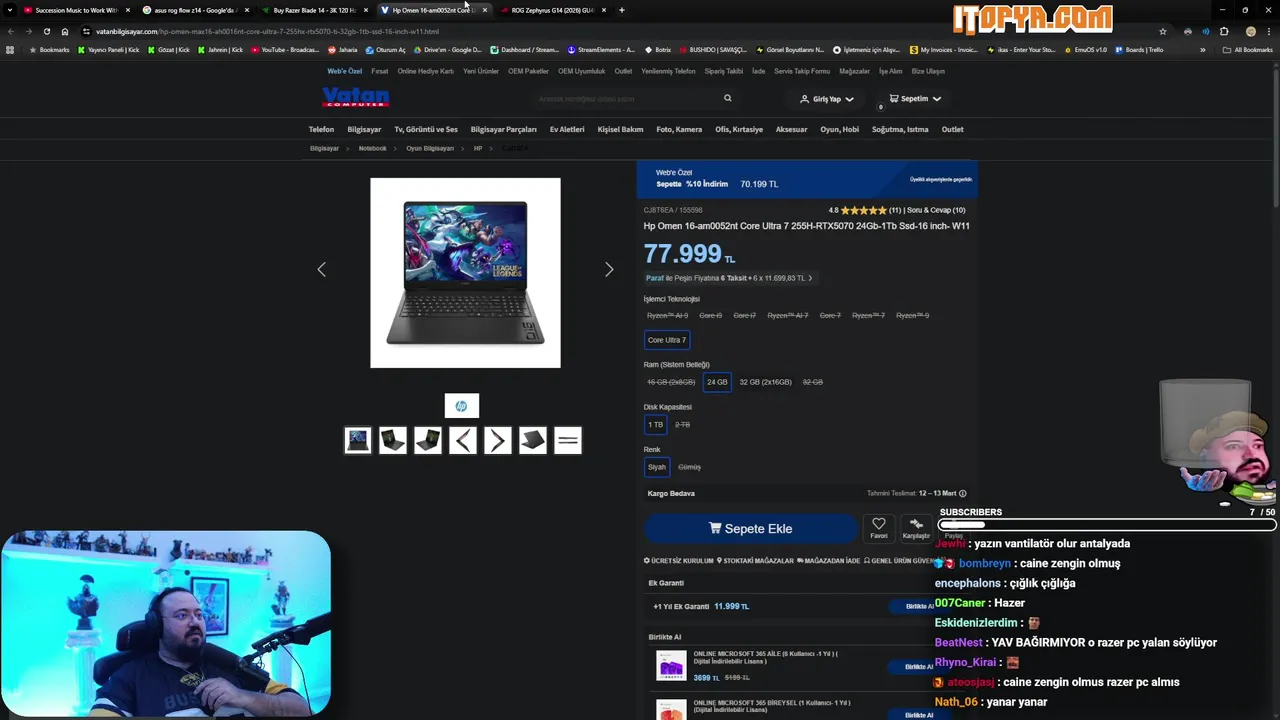
Task: Open the Notebook breadcrumb link
Action: [372, 148]
